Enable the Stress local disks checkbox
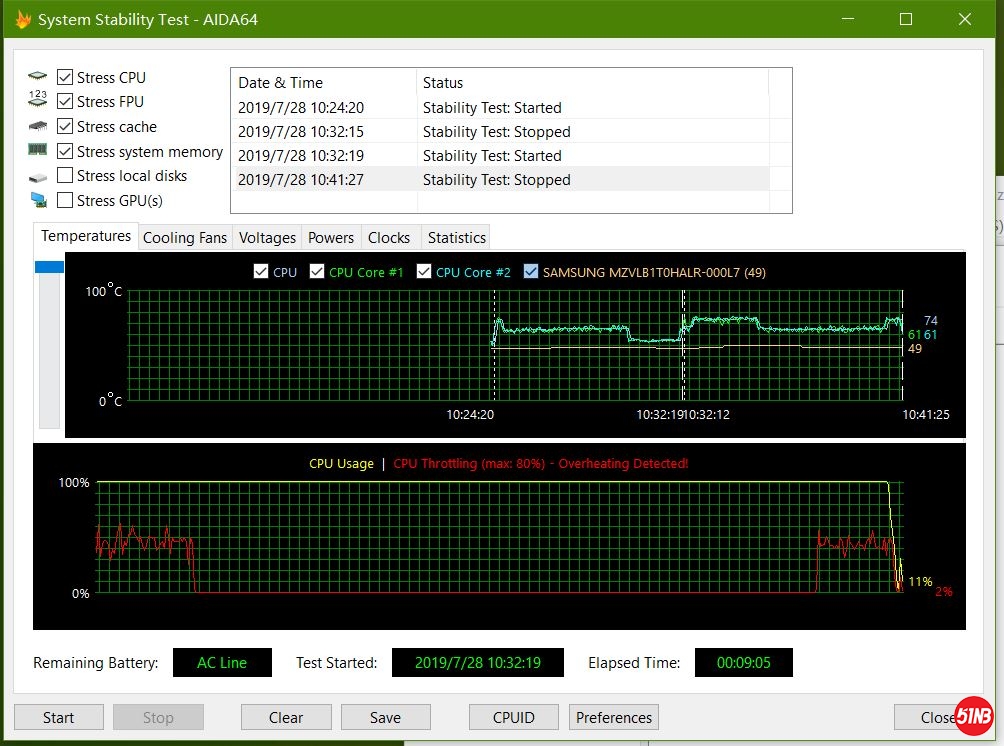This screenshot has width=1004, height=746. pos(65,176)
